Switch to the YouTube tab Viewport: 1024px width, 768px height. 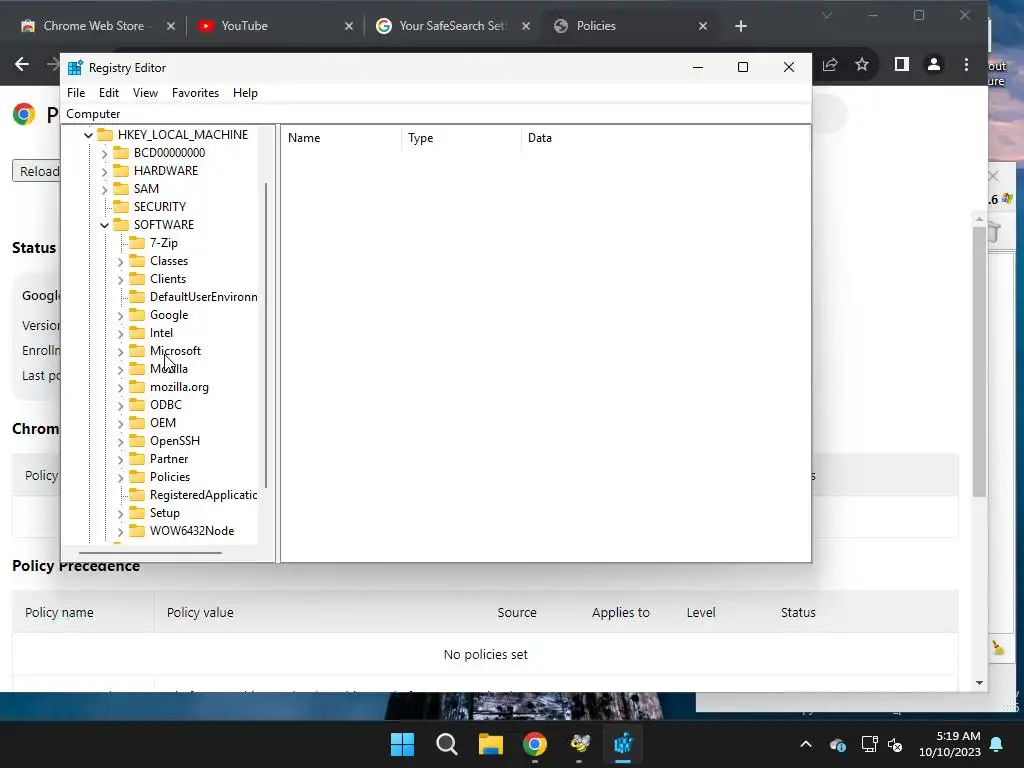click(x=243, y=25)
